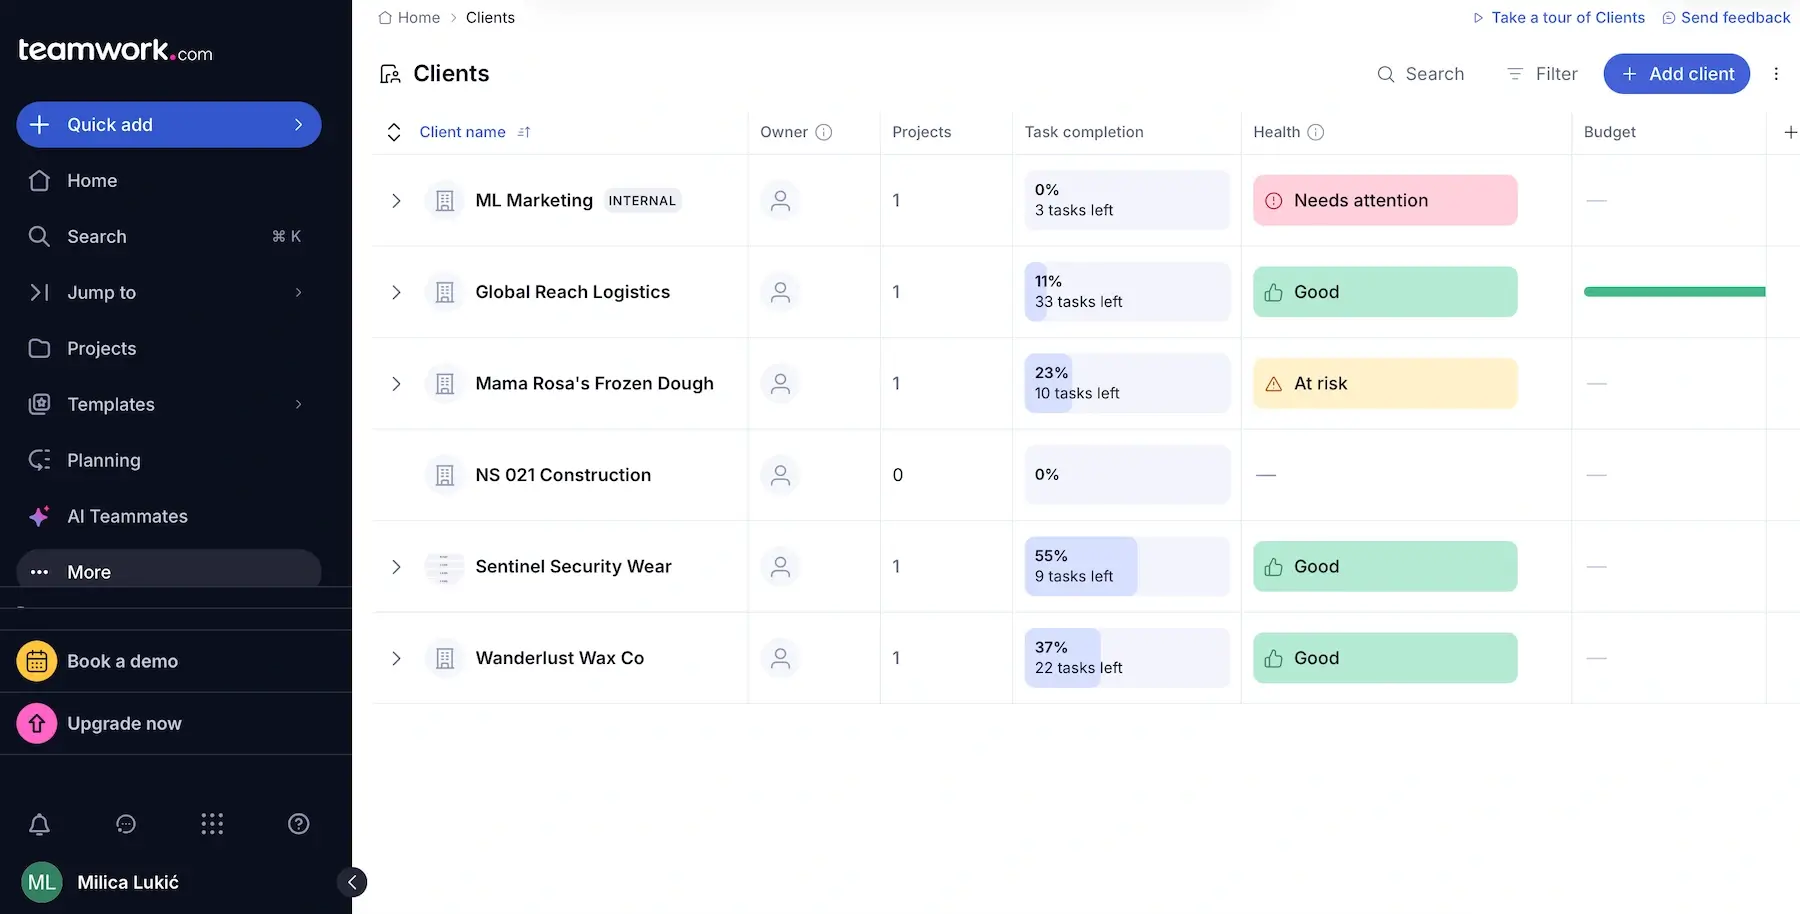Open More in the sidebar menu
This screenshot has height=914, width=1800.
coord(88,572)
